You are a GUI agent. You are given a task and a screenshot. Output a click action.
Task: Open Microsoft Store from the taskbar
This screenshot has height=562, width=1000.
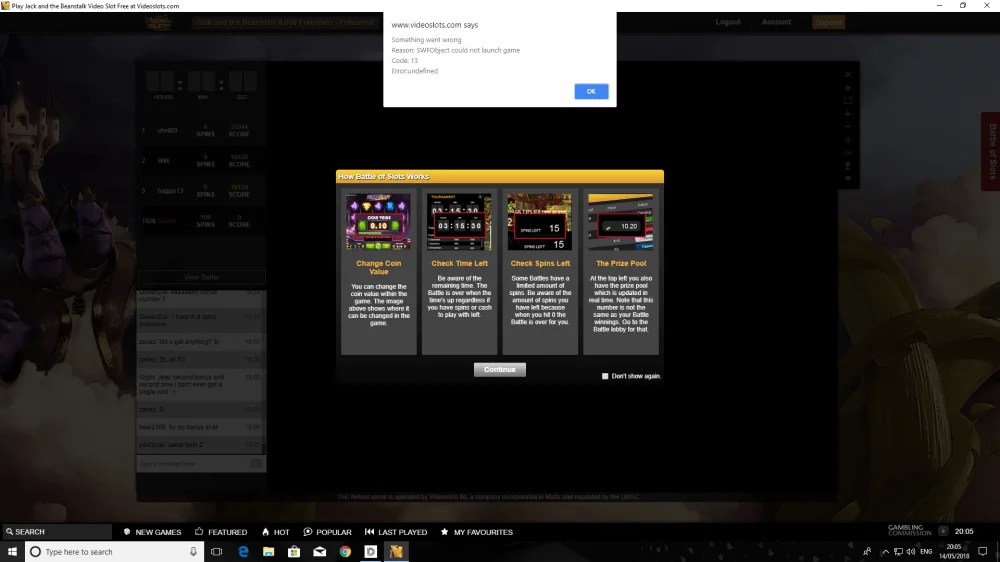(294, 551)
